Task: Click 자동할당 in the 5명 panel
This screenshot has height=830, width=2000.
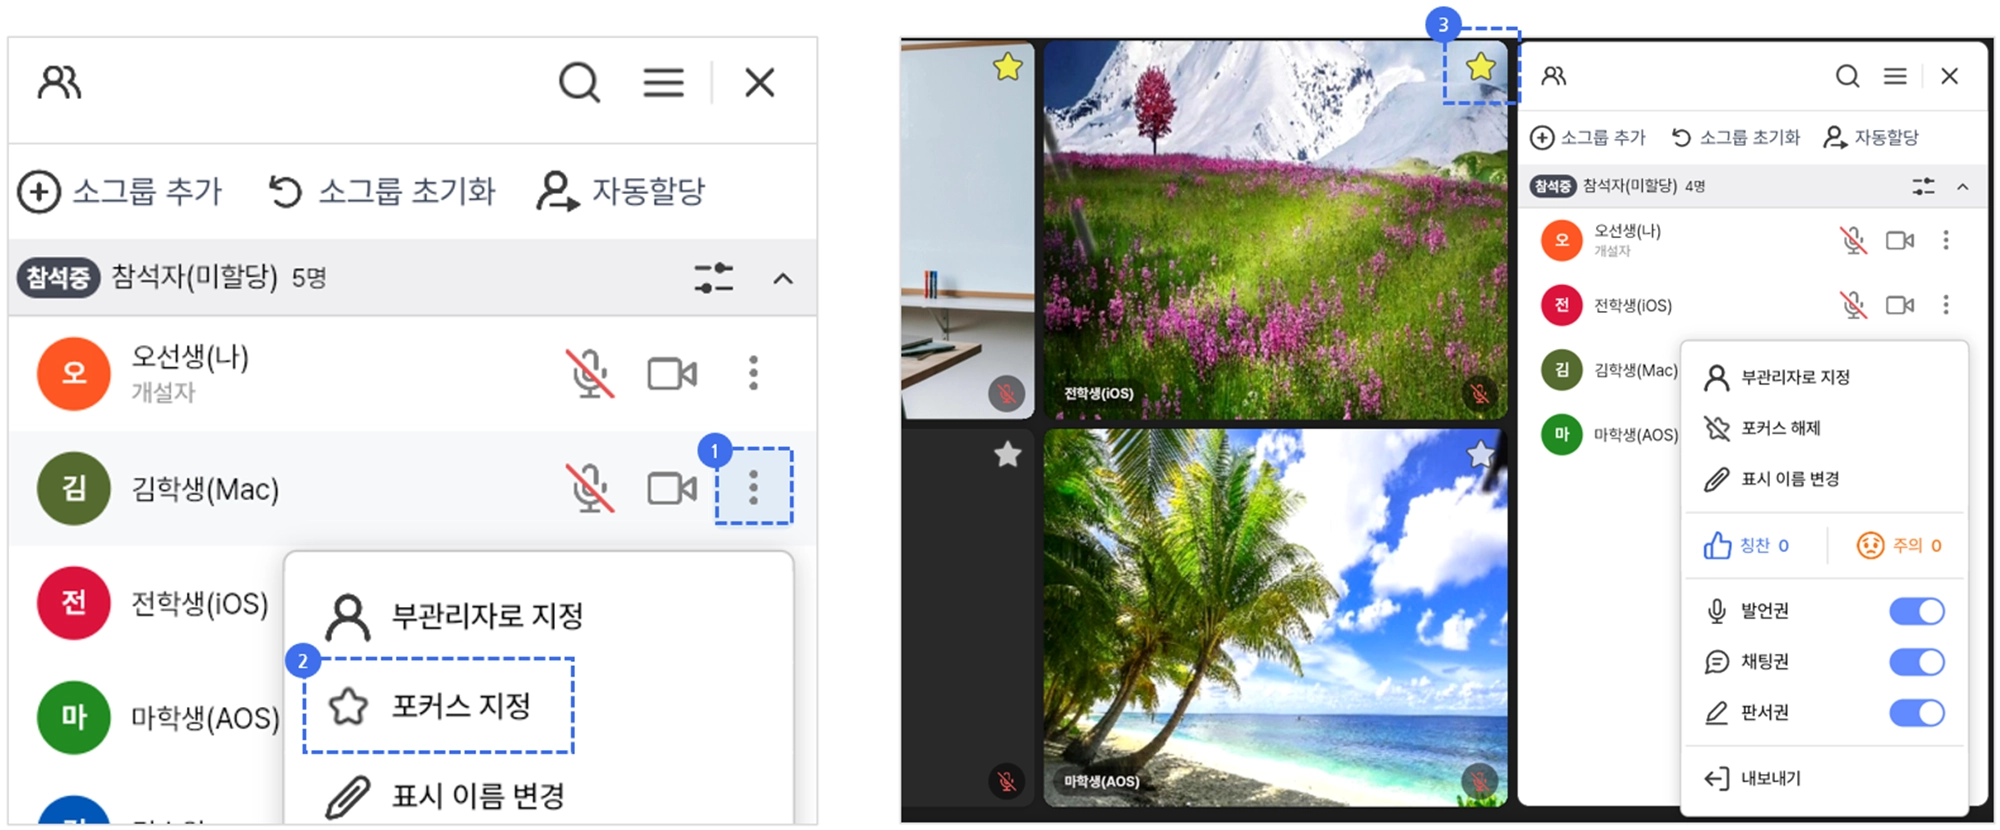Action: [x=621, y=191]
